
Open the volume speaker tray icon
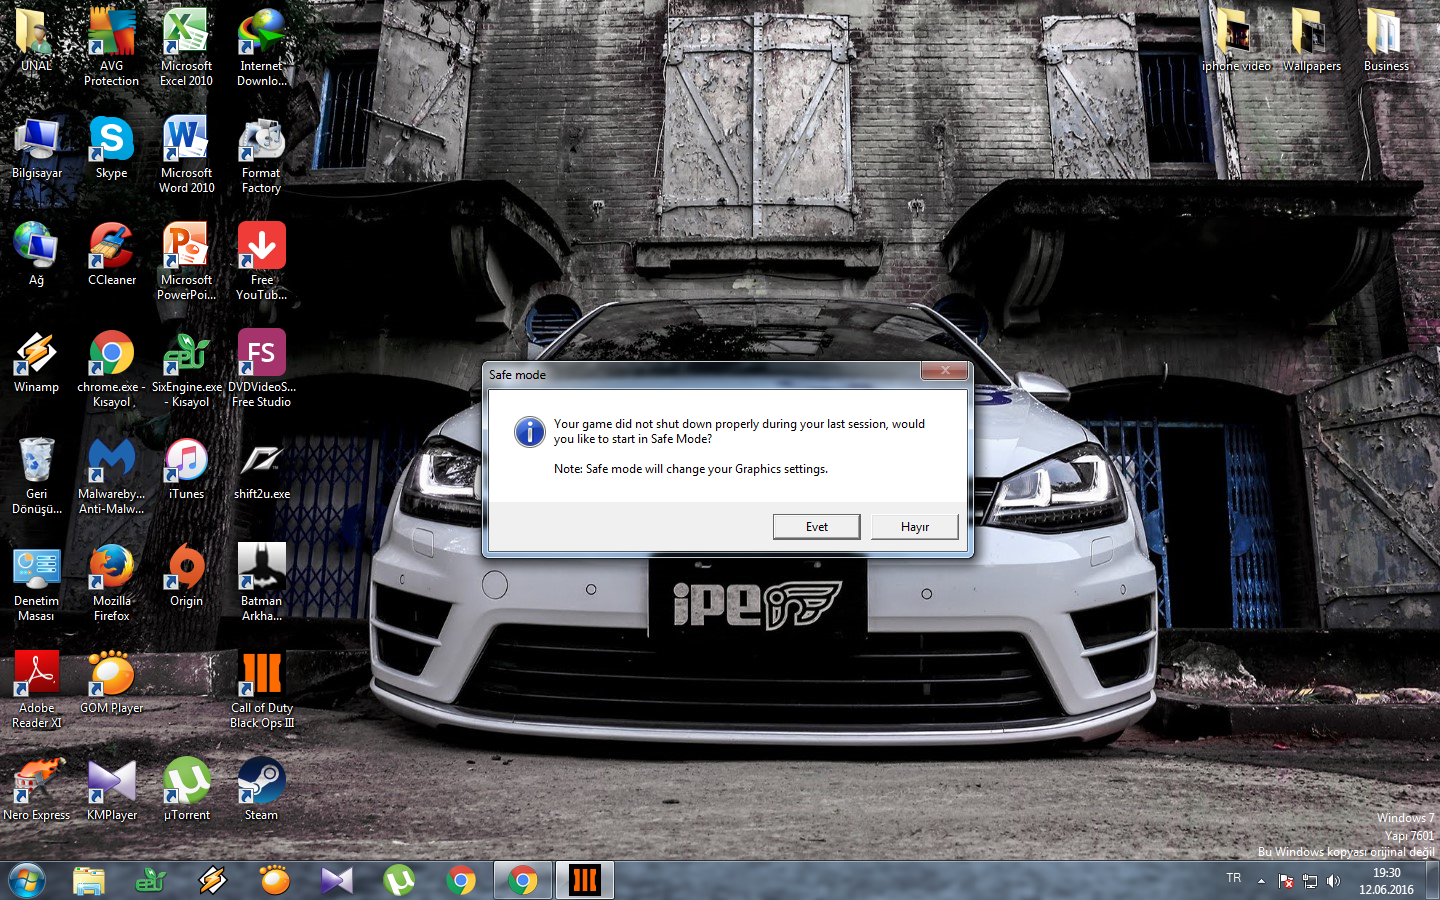coord(1333,881)
